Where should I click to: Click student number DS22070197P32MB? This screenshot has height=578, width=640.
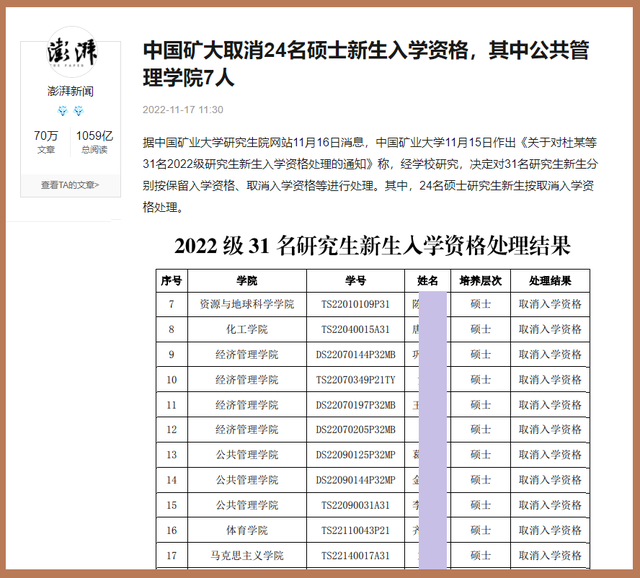356,405
